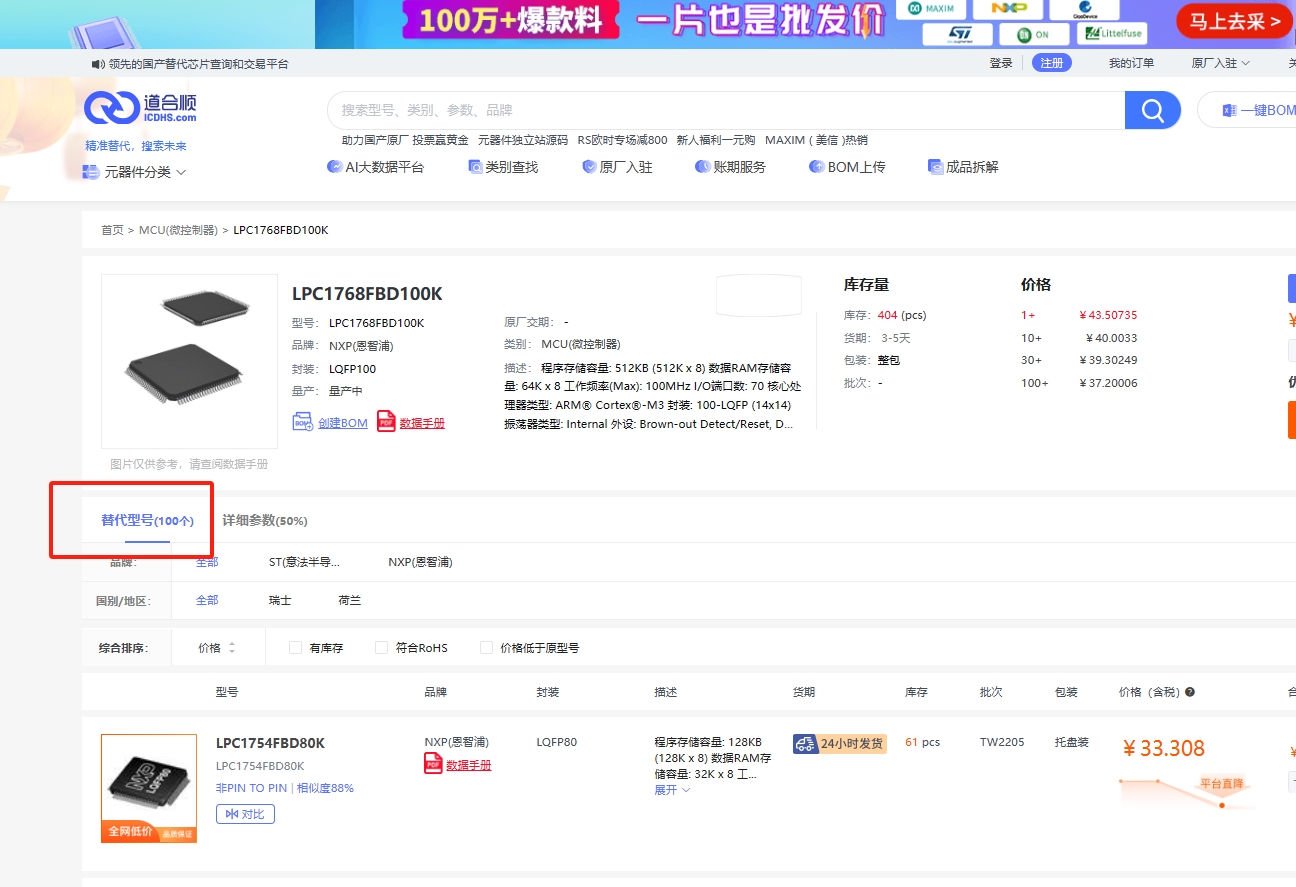
Task: Filter region by 荷兰
Action: coord(350,600)
